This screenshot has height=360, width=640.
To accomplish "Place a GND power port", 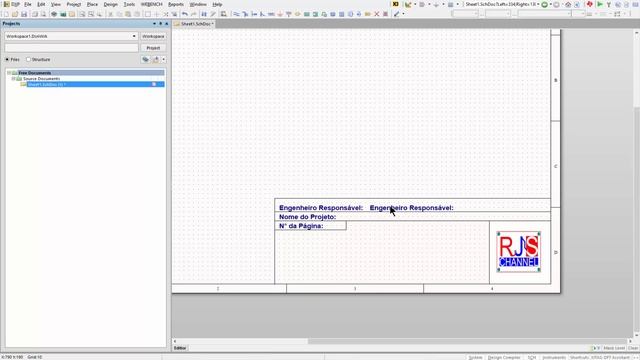I will [280, 14].
